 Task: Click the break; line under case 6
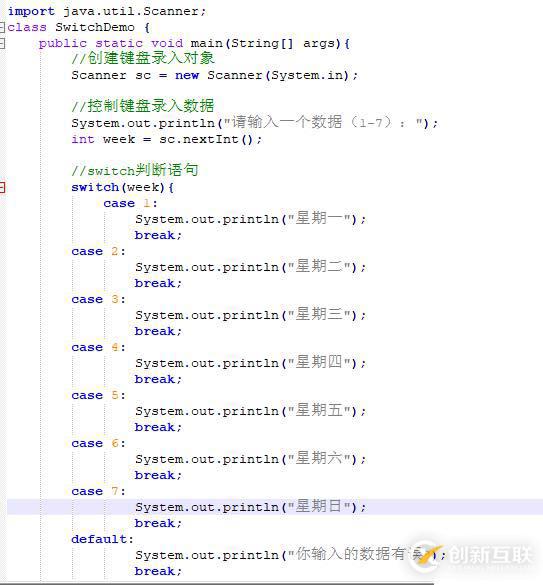(158, 475)
